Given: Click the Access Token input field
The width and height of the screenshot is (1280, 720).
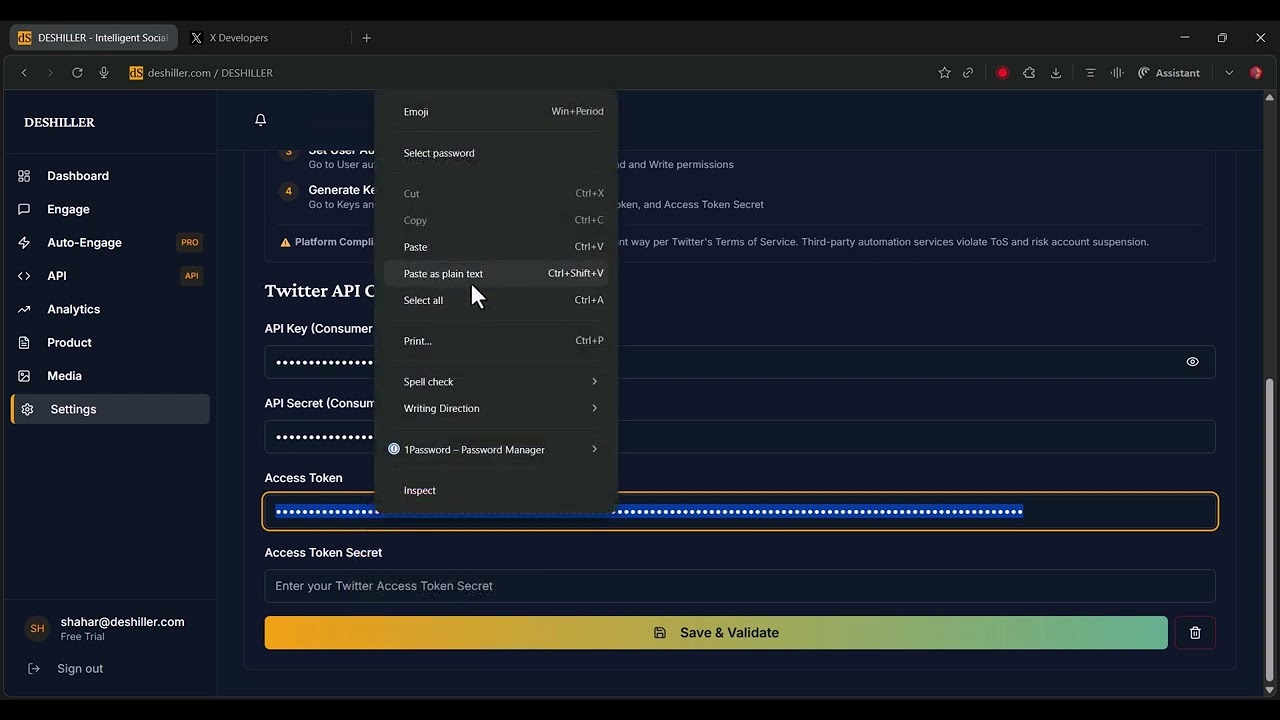Looking at the screenshot, I should pos(740,511).
